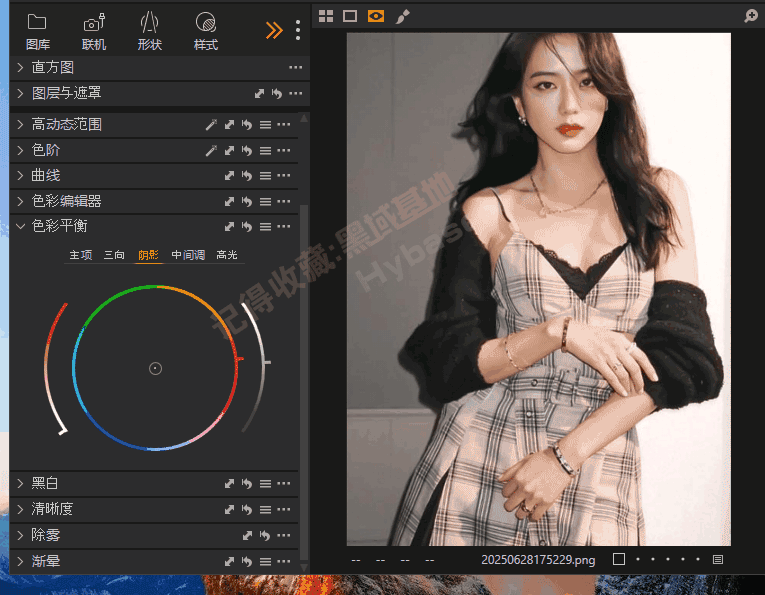Toggle the orange proofing eye icon

(x=376, y=16)
